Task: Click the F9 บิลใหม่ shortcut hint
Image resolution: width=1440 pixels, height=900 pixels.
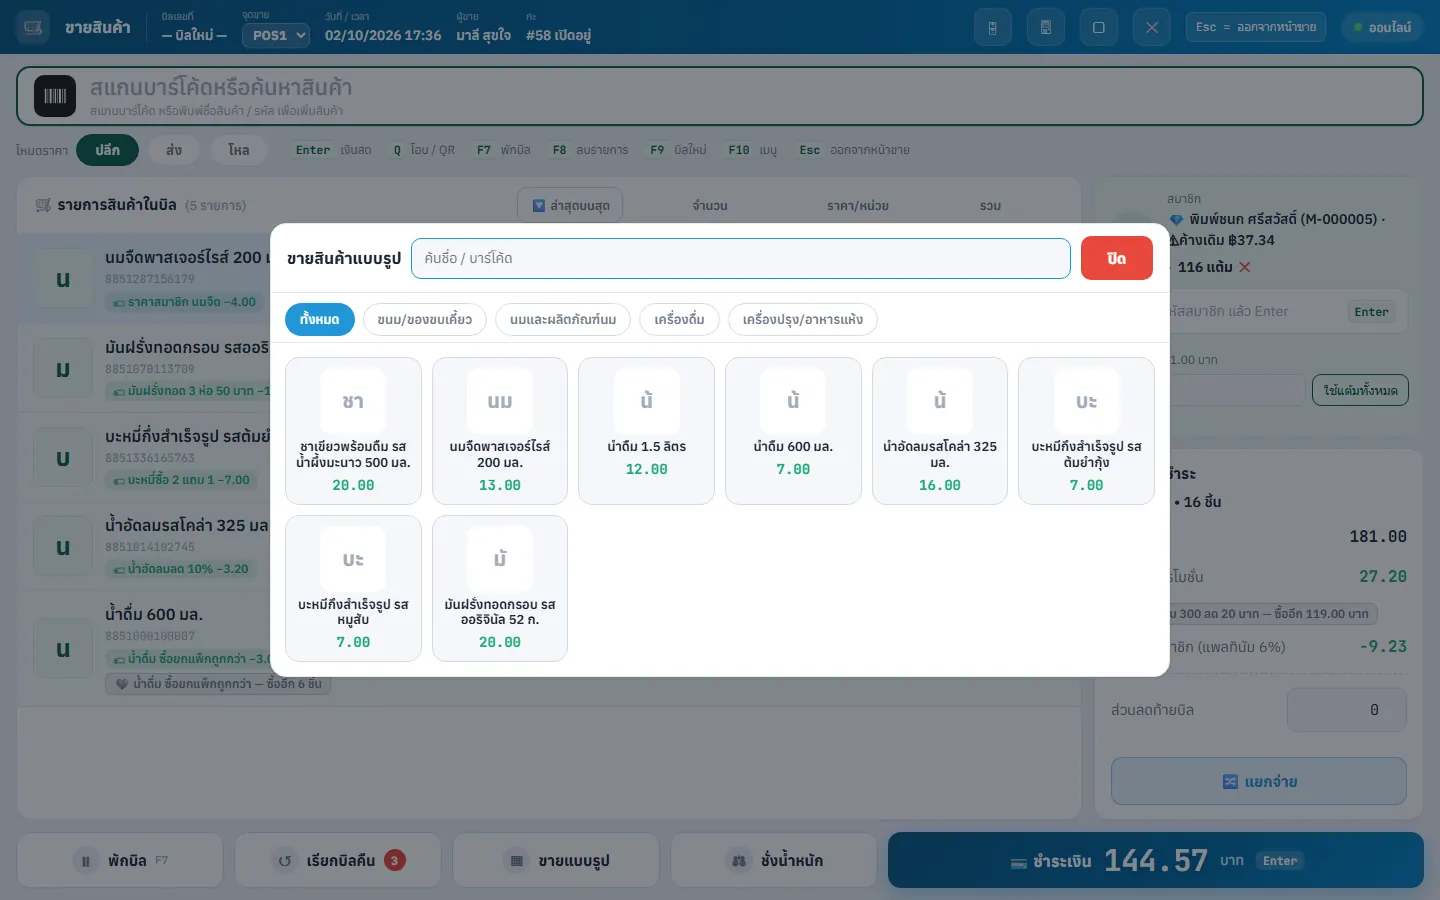Action: (x=678, y=150)
